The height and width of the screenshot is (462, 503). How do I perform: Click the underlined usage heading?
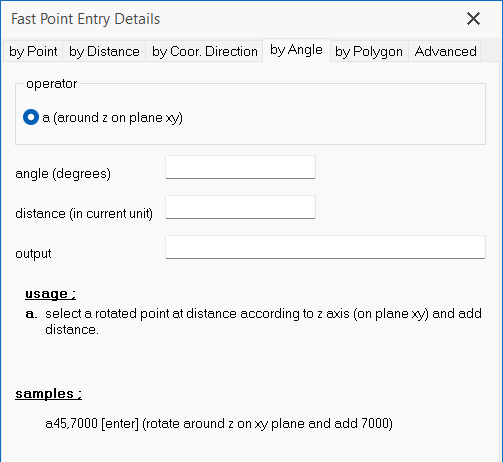click(x=50, y=294)
